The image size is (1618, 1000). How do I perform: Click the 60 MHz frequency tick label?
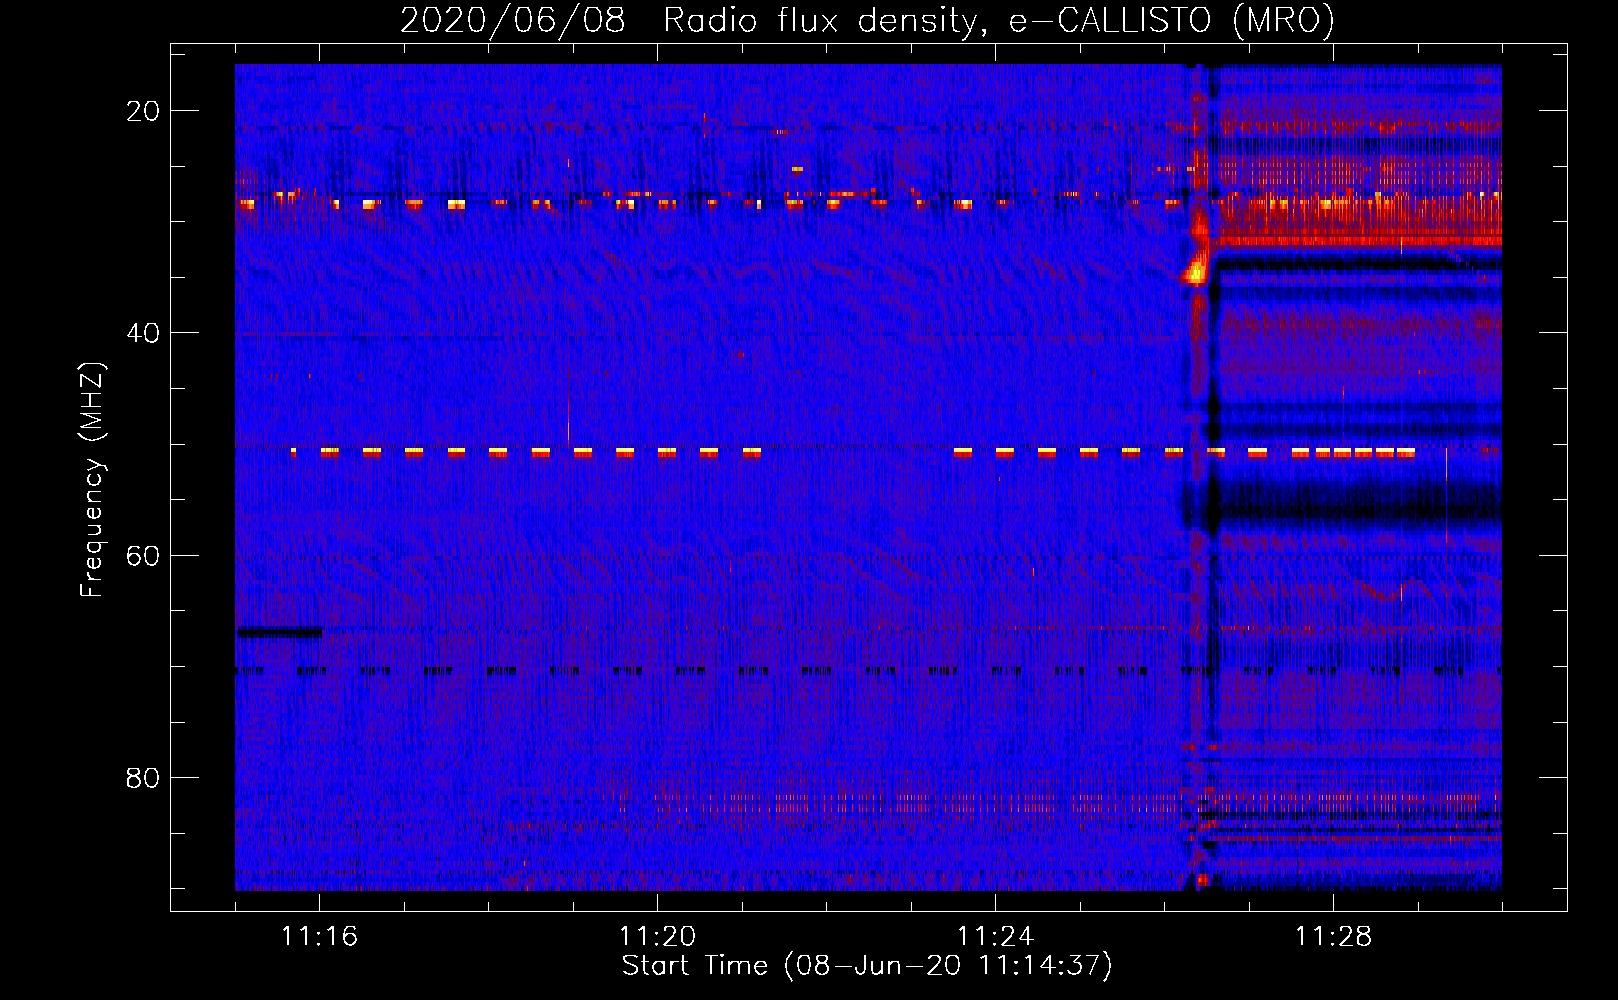point(143,555)
